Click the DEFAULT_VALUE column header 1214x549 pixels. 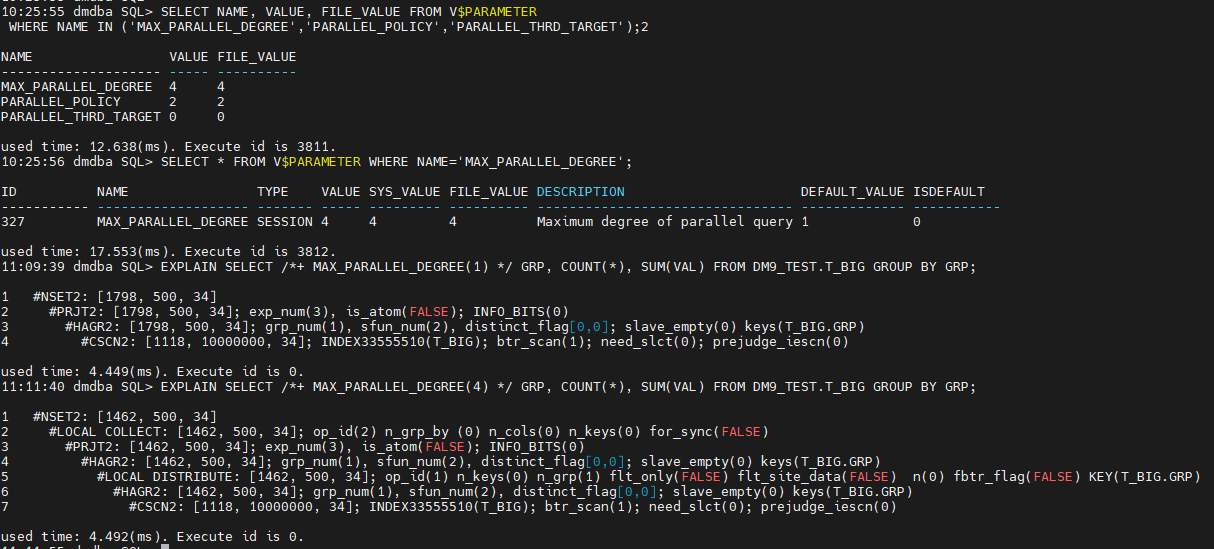click(853, 191)
